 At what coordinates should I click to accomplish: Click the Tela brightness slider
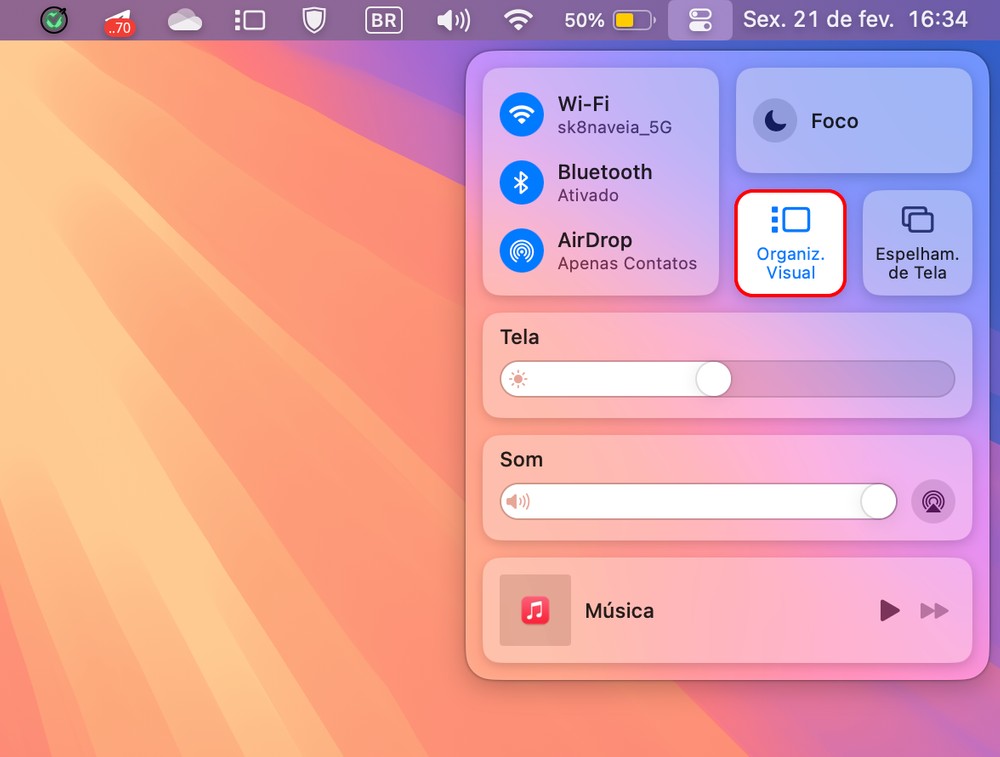click(727, 379)
